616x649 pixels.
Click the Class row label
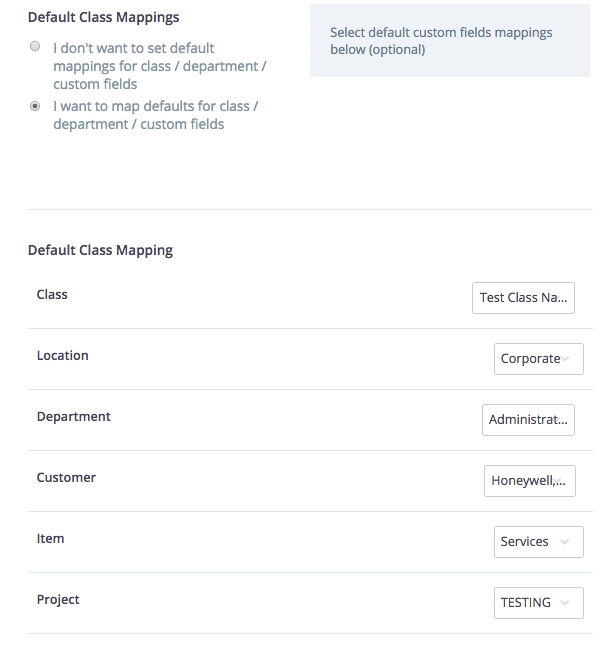52,295
